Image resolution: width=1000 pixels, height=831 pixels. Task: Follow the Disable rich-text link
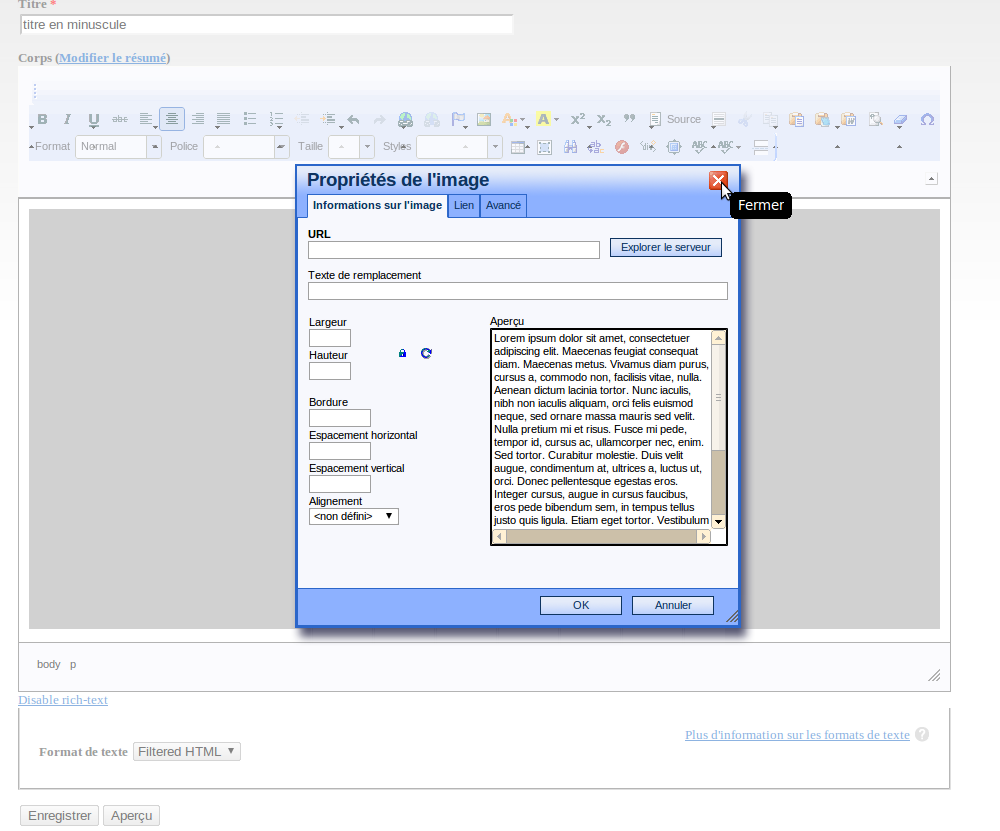coord(63,700)
